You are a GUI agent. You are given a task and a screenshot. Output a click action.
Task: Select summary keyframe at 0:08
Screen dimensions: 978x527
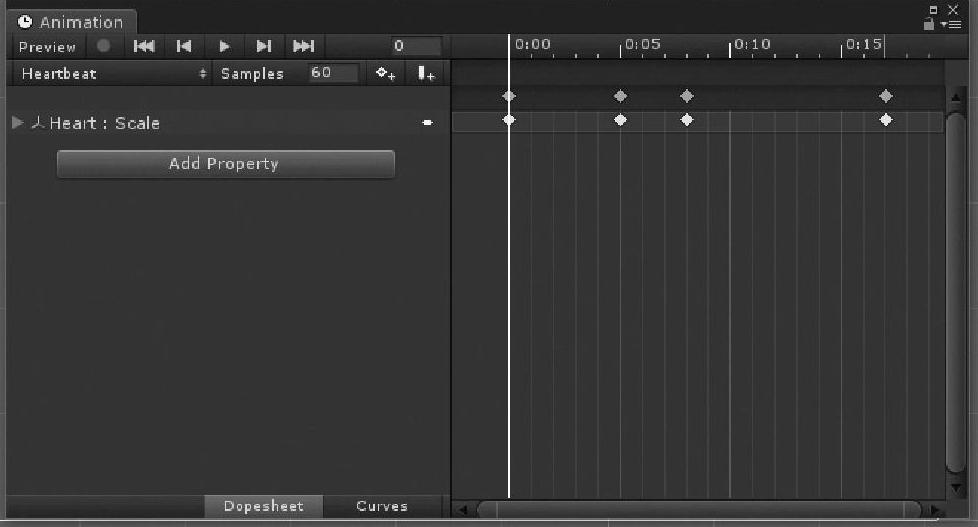tap(687, 96)
